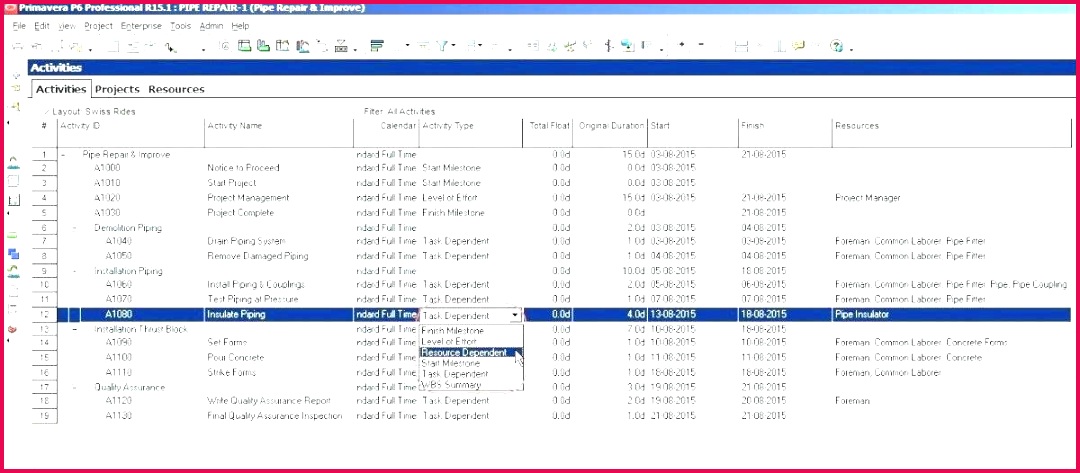Click the Total Float column header
The height and width of the screenshot is (473, 1080).
pos(548,126)
